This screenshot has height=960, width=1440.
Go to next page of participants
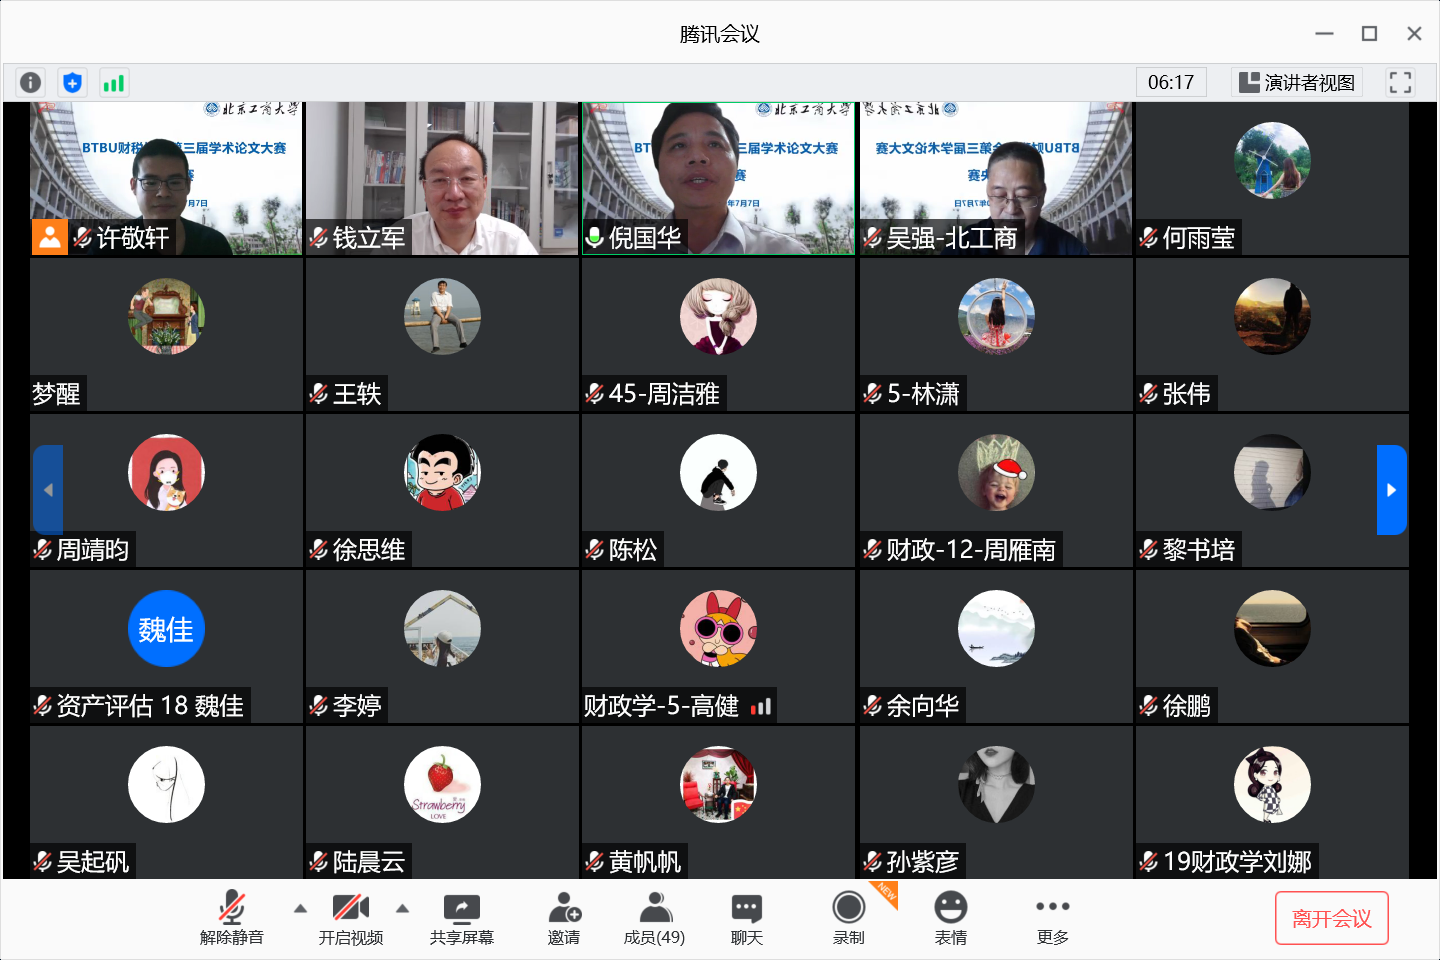tap(1391, 490)
